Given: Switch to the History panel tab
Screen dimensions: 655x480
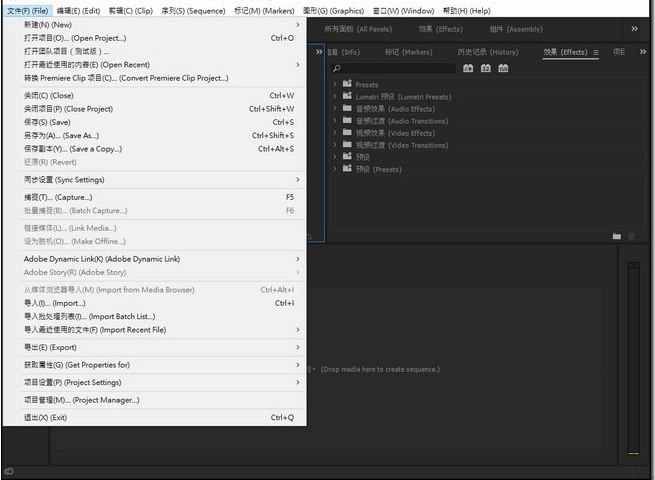Looking at the screenshot, I should click(x=487, y=52).
